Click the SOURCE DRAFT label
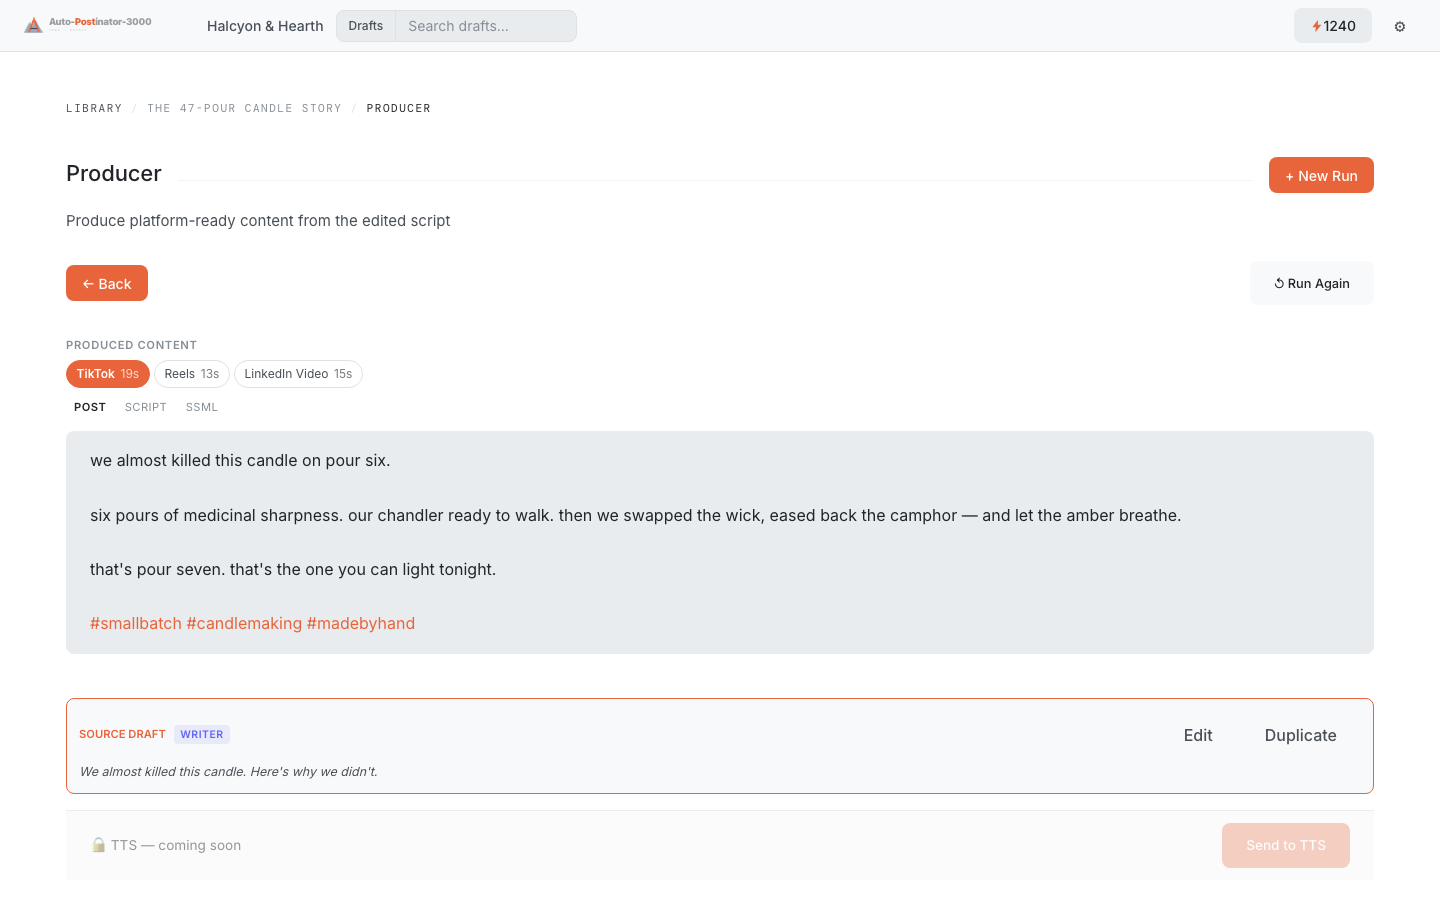This screenshot has width=1440, height=900. click(122, 734)
